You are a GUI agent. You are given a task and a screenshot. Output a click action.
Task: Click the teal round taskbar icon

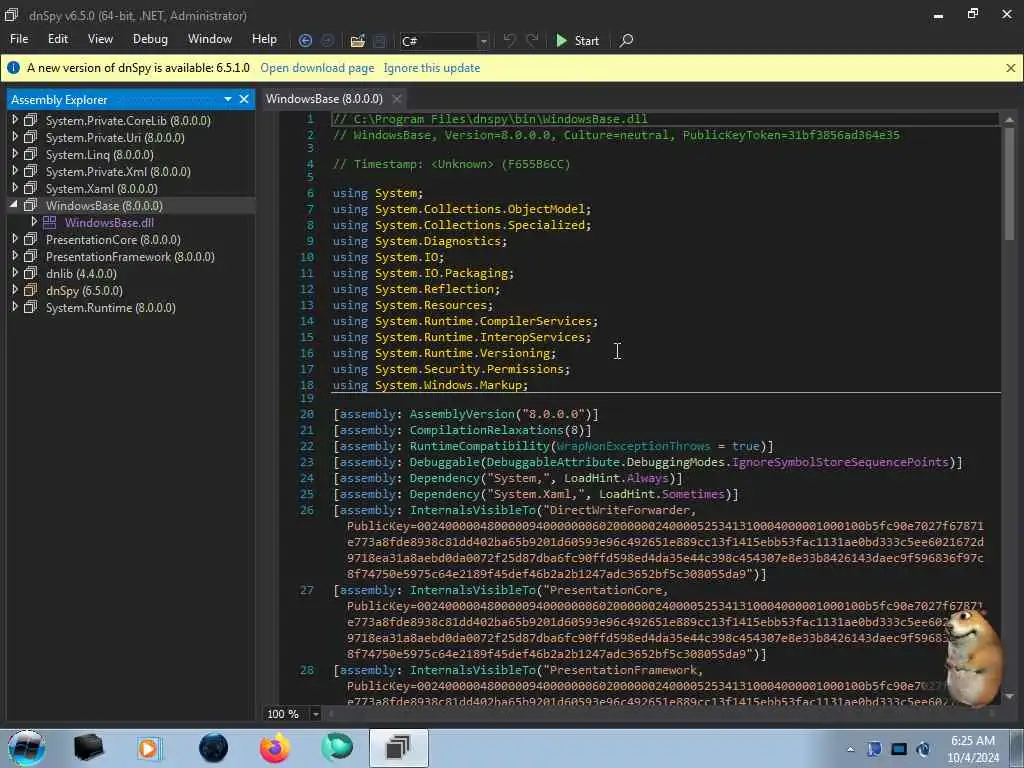[337, 748]
